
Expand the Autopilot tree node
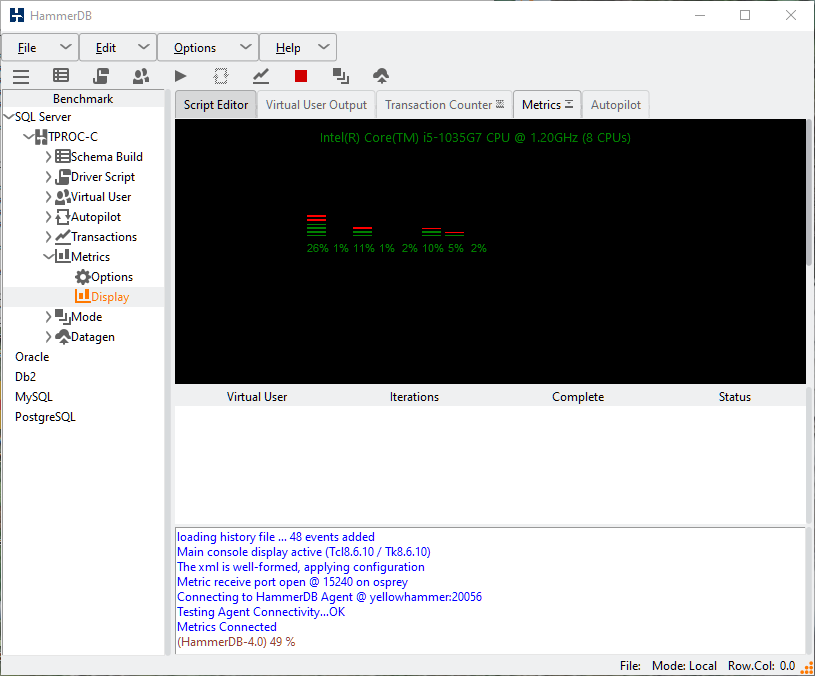tap(48, 217)
